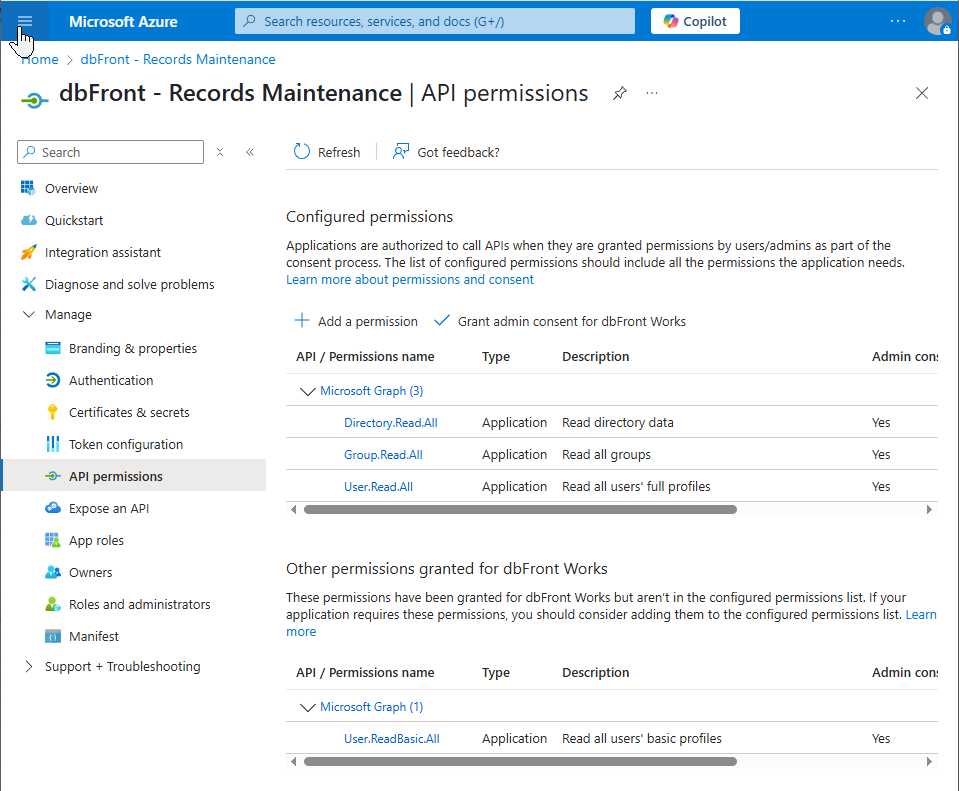The image size is (959, 791).
Task: Click the Diagnose wrench icon
Action: point(29,284)
